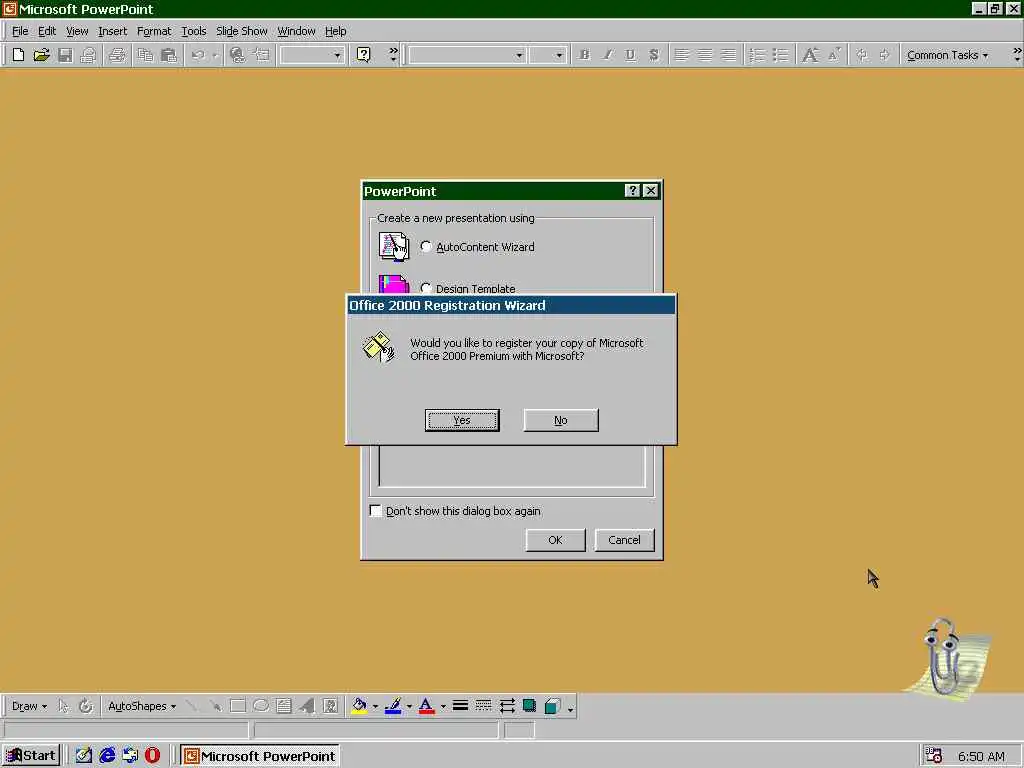The width and height of the screenshot is (1024, 768).
Task: Select the Design Template radio button
Action: [426, 287]
